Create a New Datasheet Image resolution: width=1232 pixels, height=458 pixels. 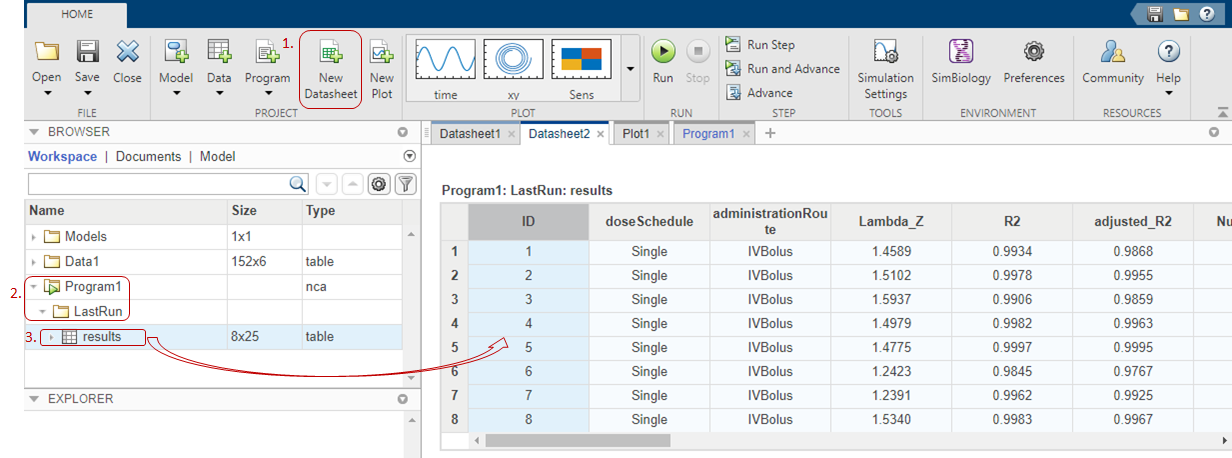[x=331, y=67]
